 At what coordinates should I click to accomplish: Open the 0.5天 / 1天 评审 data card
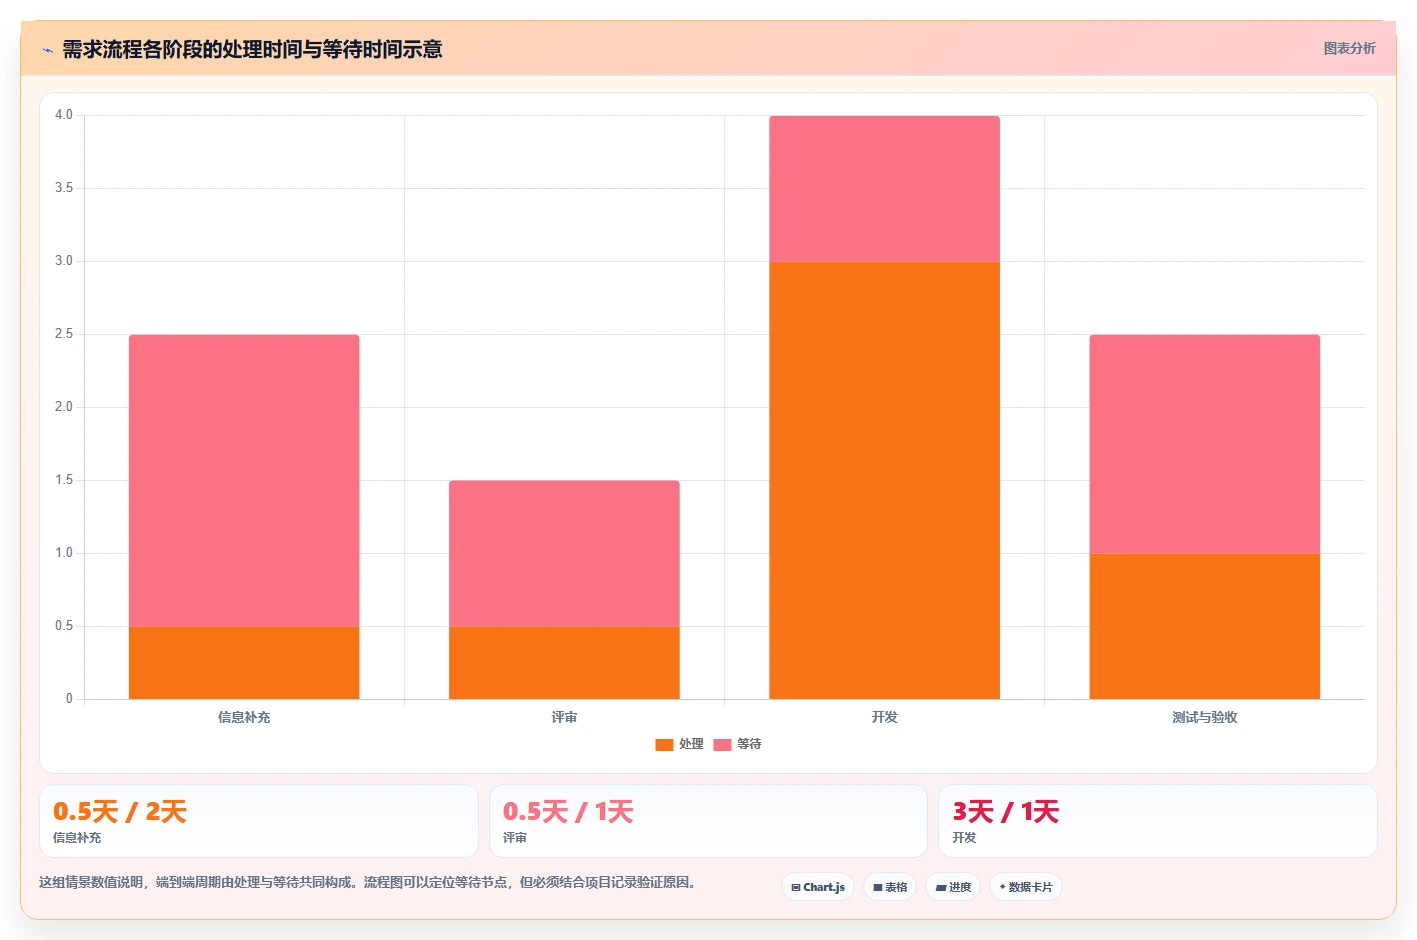[708, 821]
